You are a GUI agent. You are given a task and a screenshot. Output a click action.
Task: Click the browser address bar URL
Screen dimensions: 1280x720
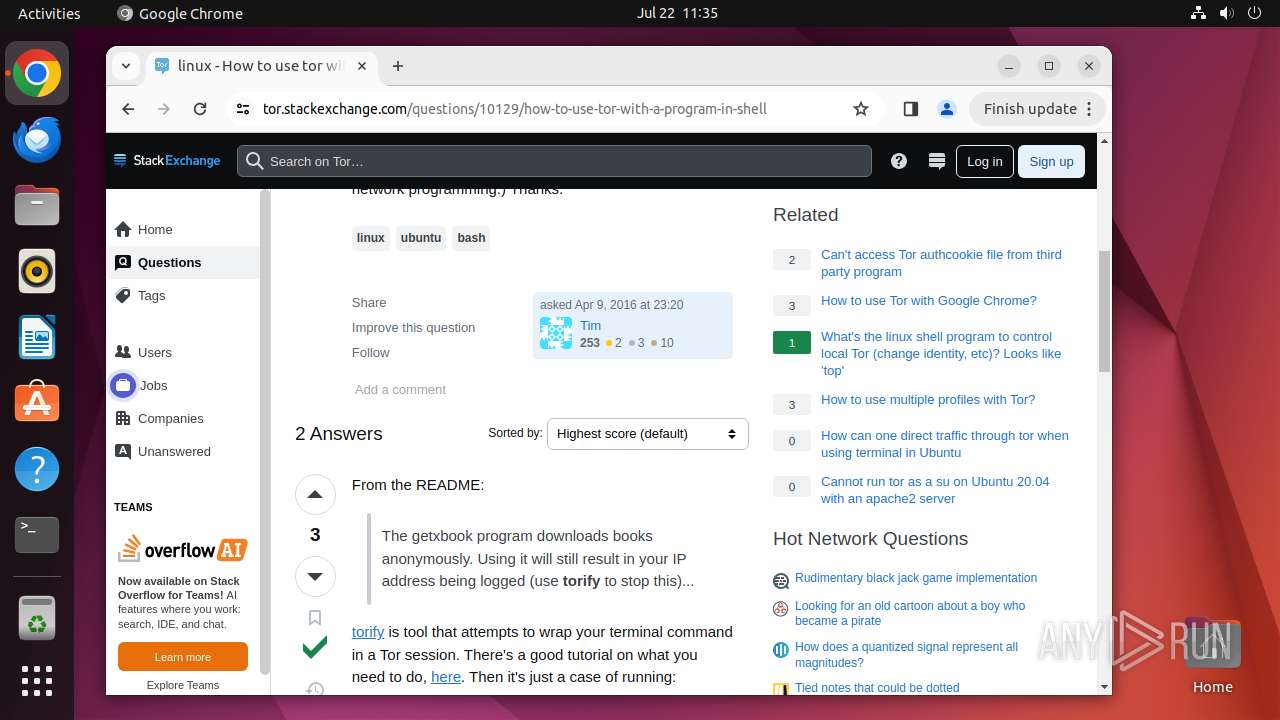515,109
